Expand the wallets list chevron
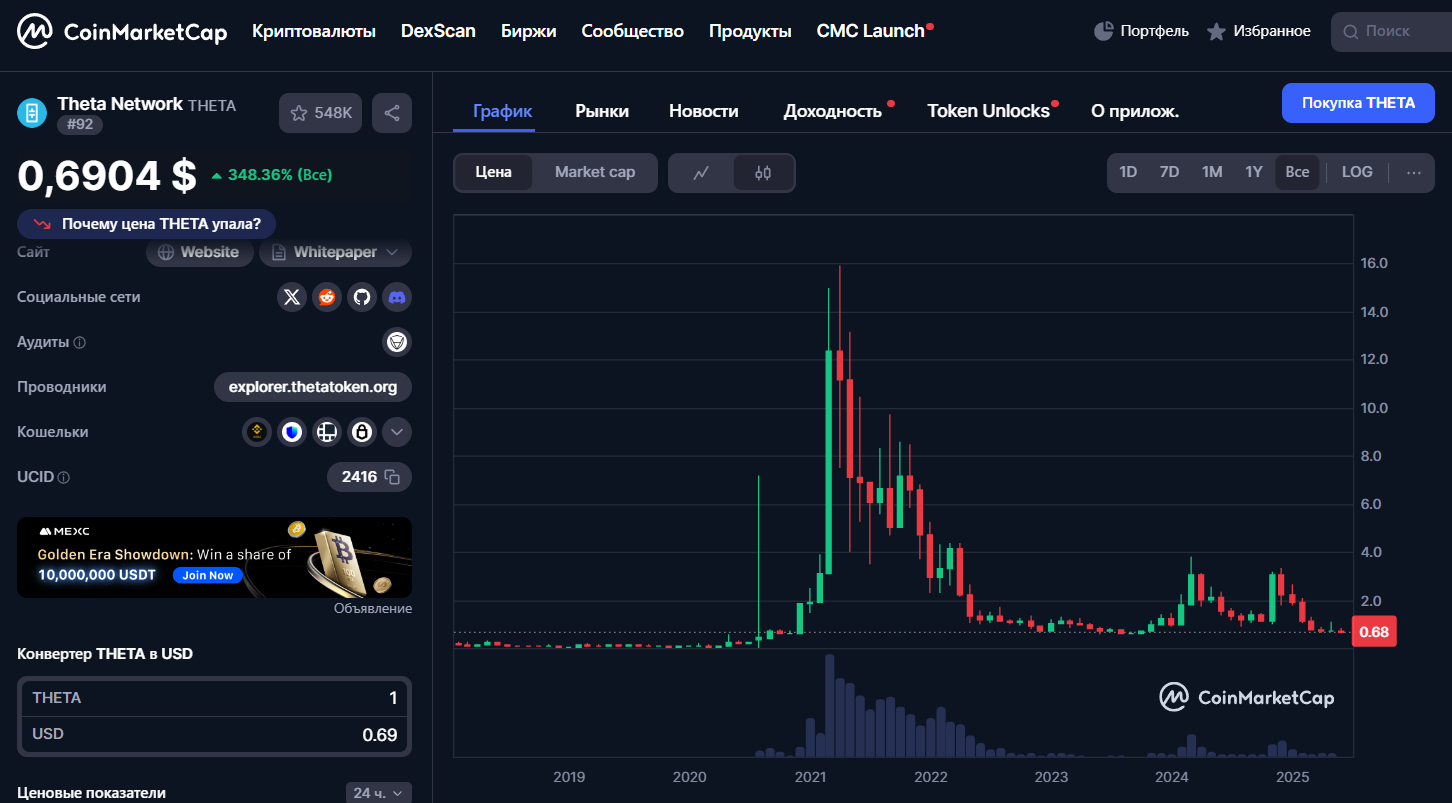This screenshot has height=803, width=1452. pos(396,431)
